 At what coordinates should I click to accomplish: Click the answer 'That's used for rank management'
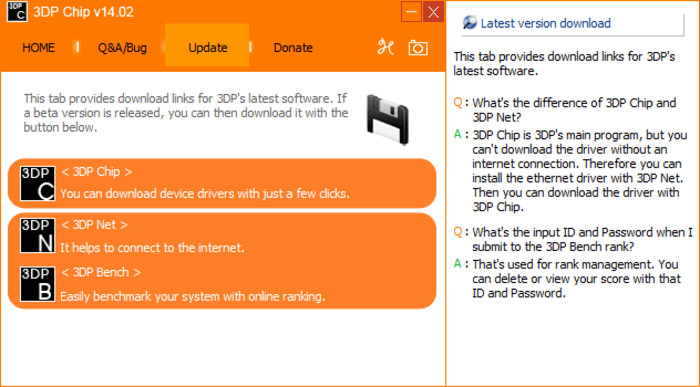pyautogui.click(x=577, y=279)
